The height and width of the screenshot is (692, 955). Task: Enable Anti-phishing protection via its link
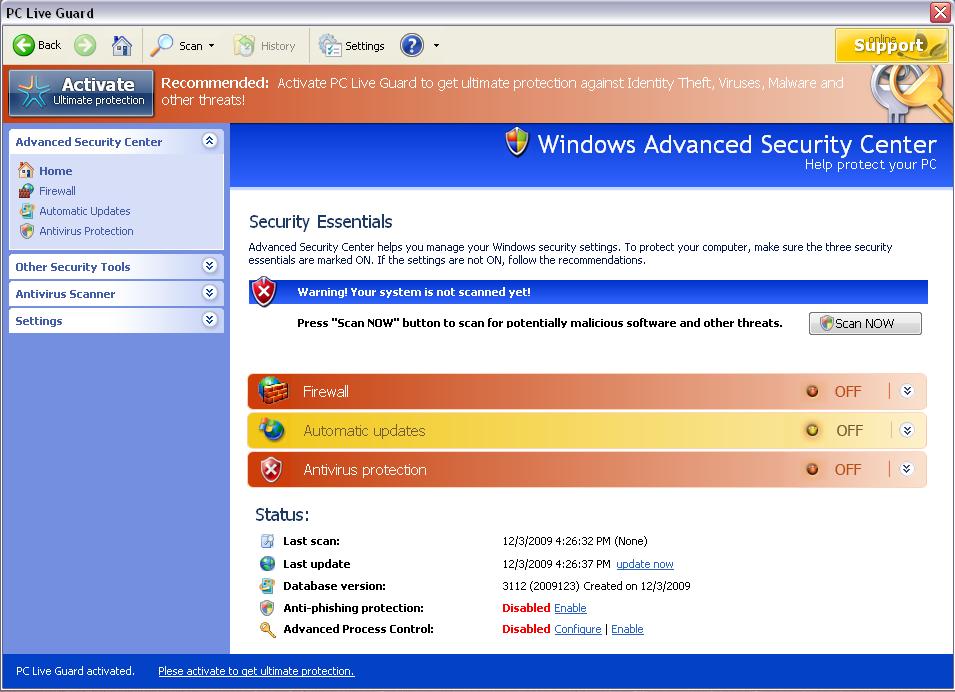click(570, 608)
